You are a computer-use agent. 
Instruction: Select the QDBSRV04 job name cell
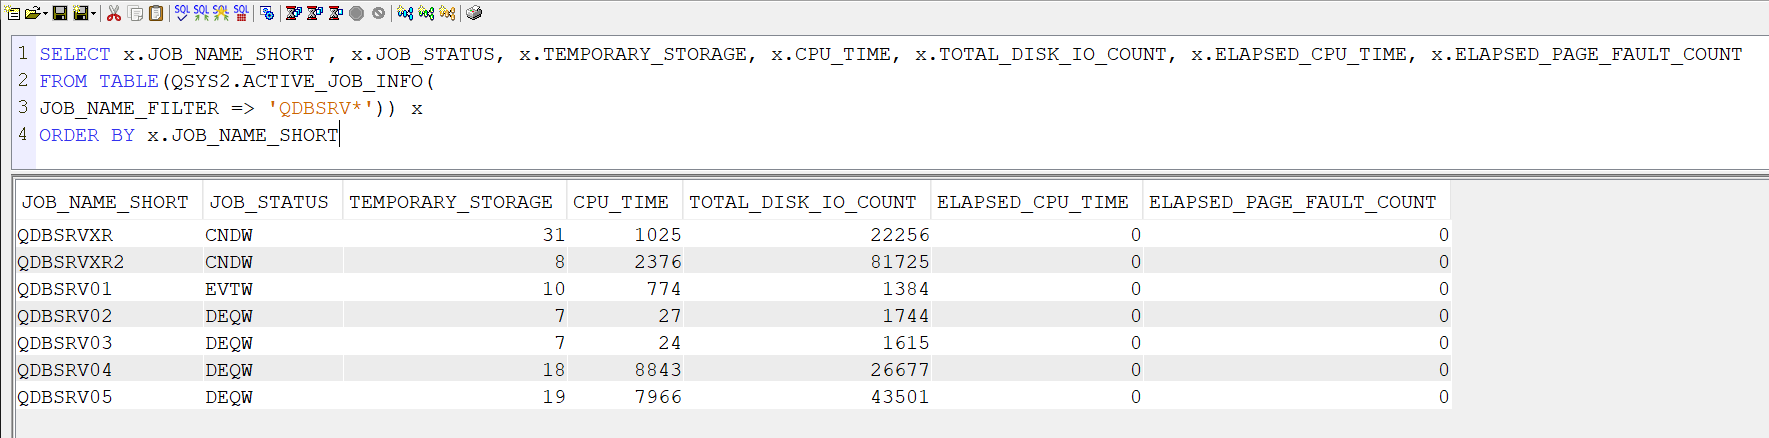click(x=65, y=370)
